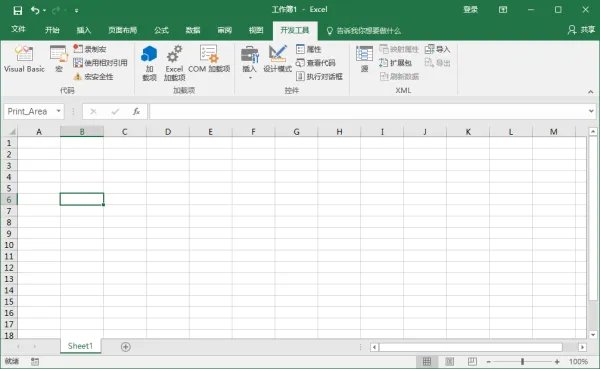Click the 100% zoom level
Screen dimensions: 600x369
point(578,362)
